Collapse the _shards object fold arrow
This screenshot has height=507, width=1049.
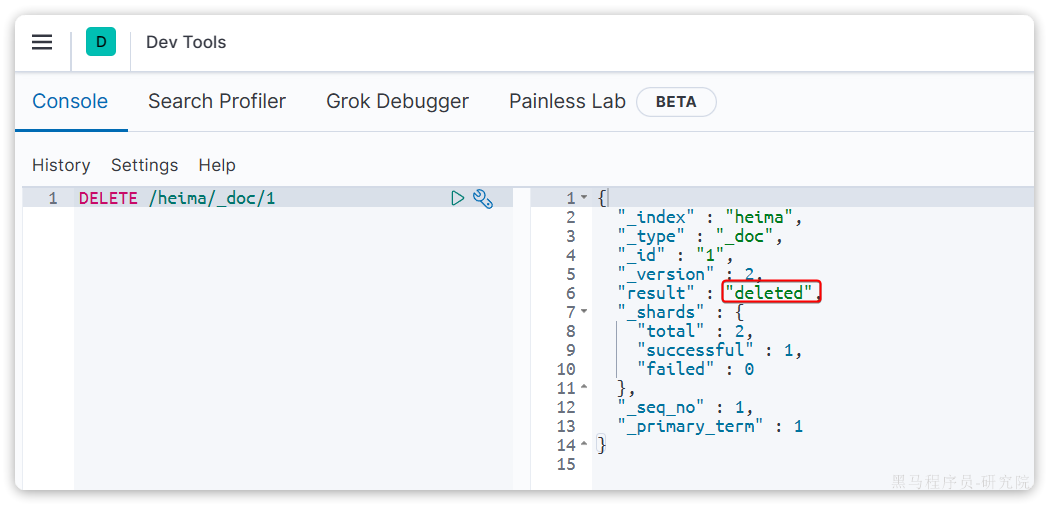click(584, 312)
